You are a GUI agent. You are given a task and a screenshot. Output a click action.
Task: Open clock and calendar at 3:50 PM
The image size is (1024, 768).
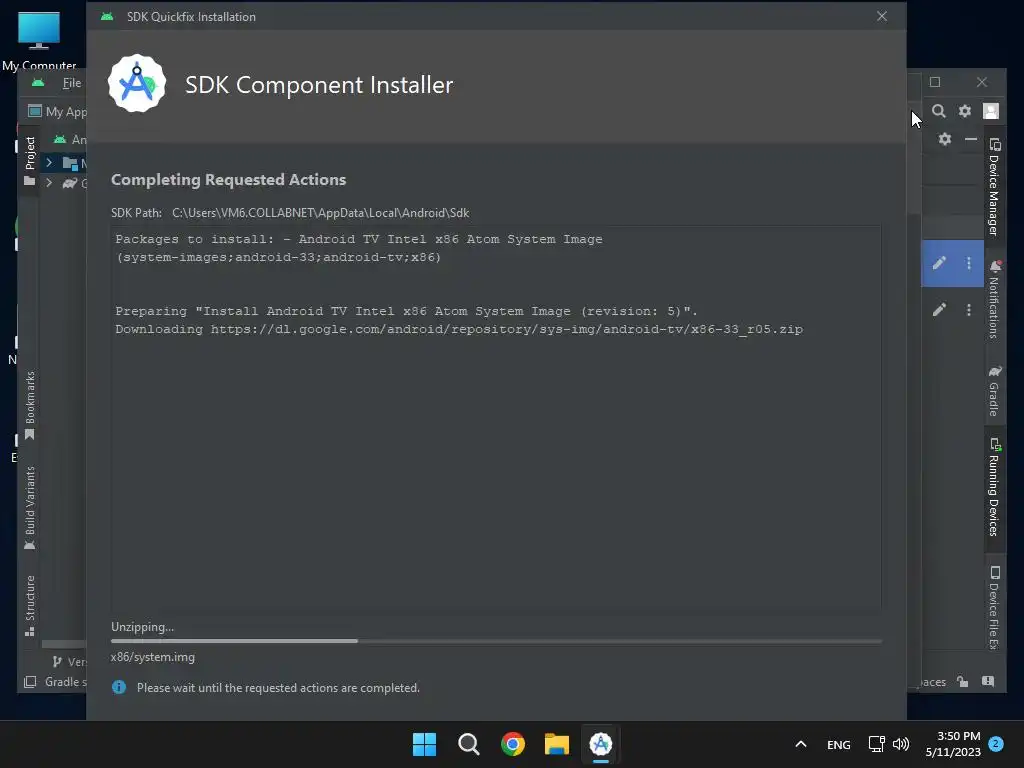pyautogui.click(x=953, y=744)
